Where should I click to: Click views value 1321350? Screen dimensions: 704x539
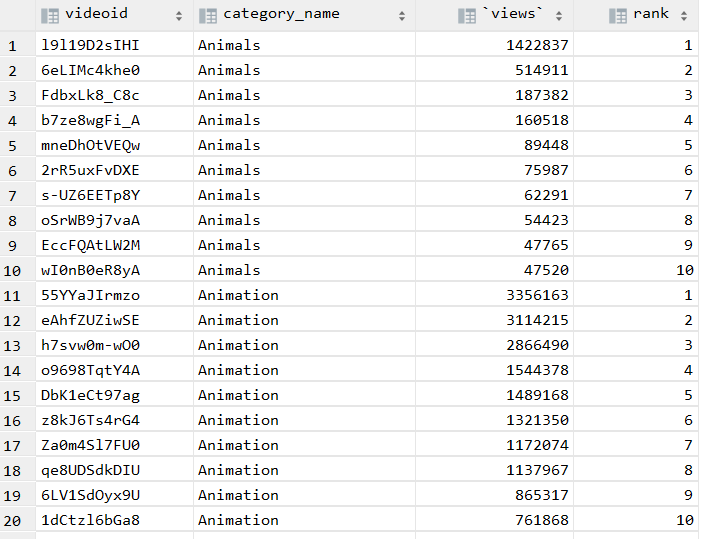pos(537,420)
